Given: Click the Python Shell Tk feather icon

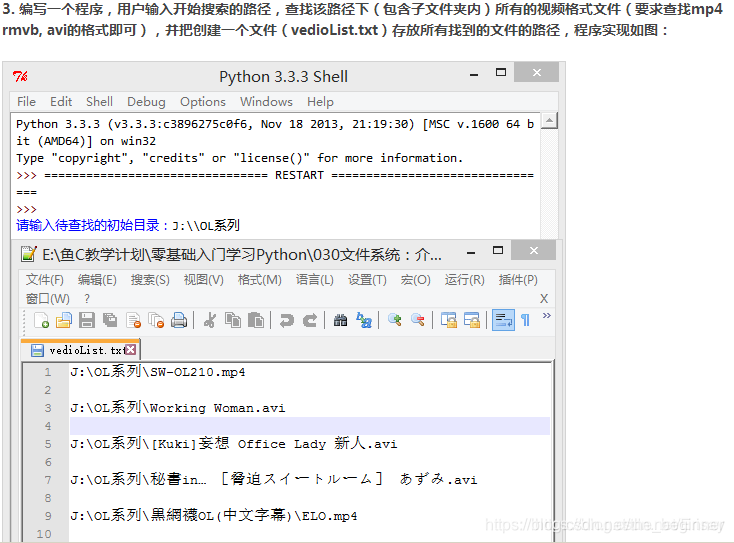Looking at the screenshot, I should point(20,76).
